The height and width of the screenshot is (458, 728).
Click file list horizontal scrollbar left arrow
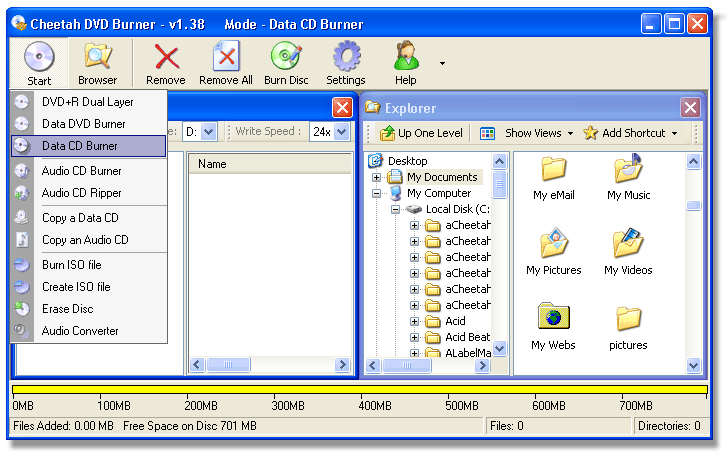pos(197,365)
